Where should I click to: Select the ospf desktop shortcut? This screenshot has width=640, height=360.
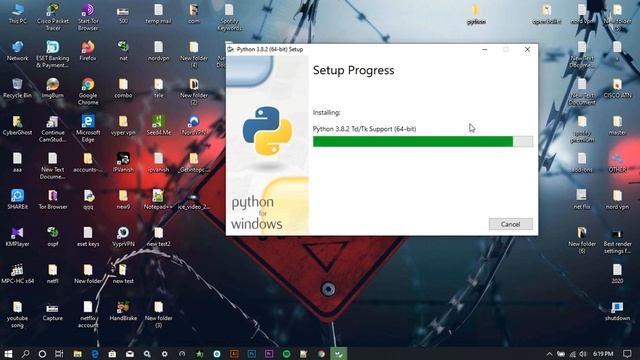click(x=53, y=237)
